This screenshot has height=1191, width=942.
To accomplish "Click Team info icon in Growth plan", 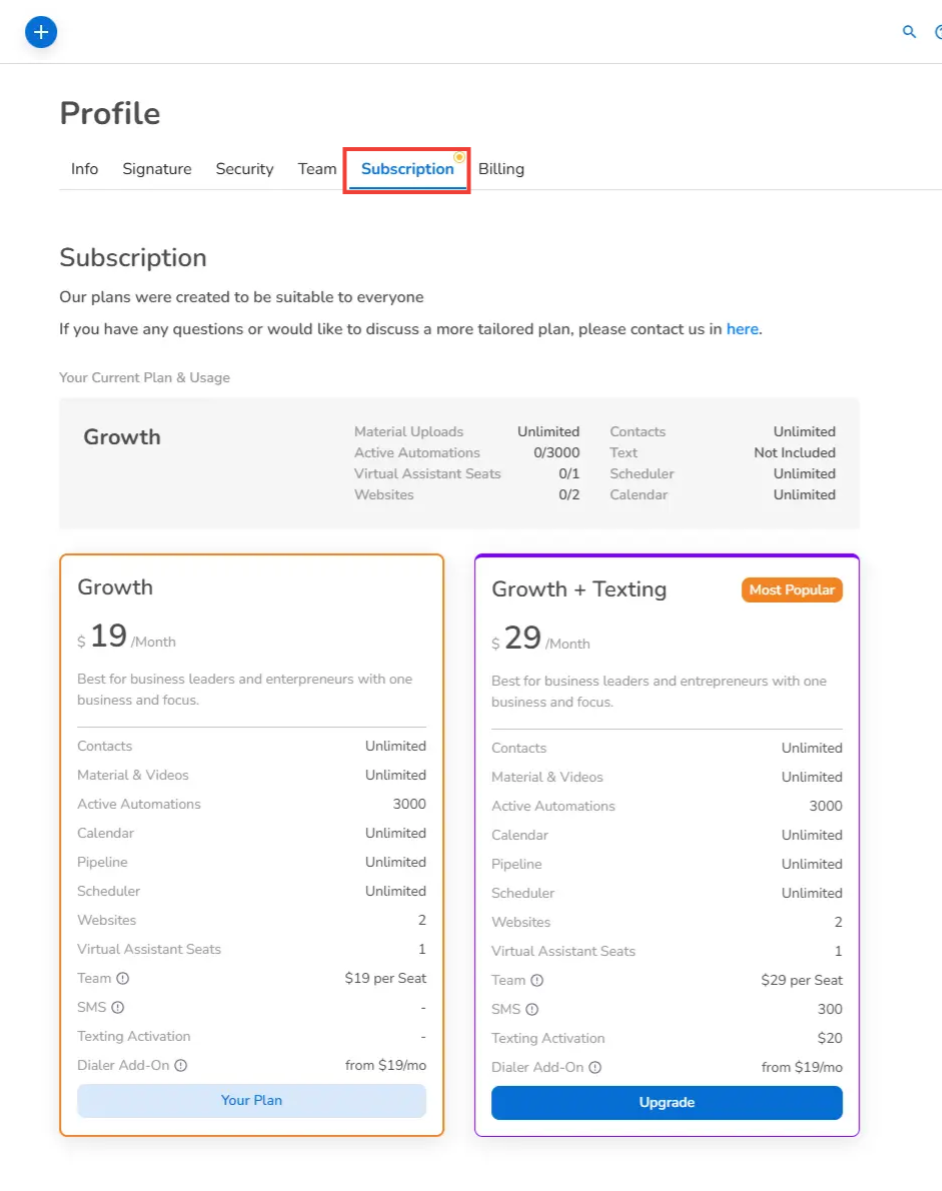I will (x=123, y=979).
